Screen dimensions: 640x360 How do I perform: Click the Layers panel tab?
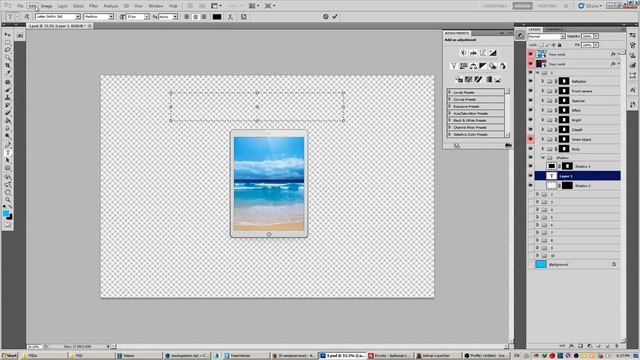click(534, 29)
